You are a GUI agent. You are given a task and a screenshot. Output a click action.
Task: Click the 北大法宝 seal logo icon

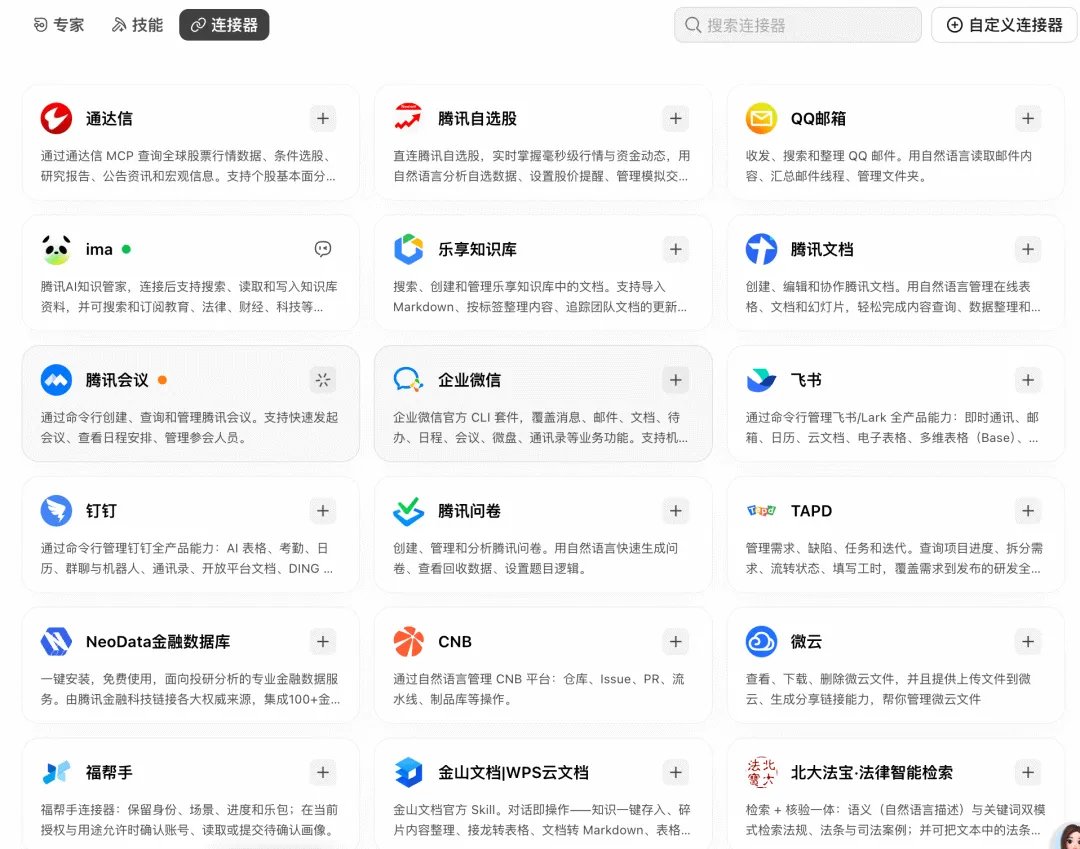point(761,773)
